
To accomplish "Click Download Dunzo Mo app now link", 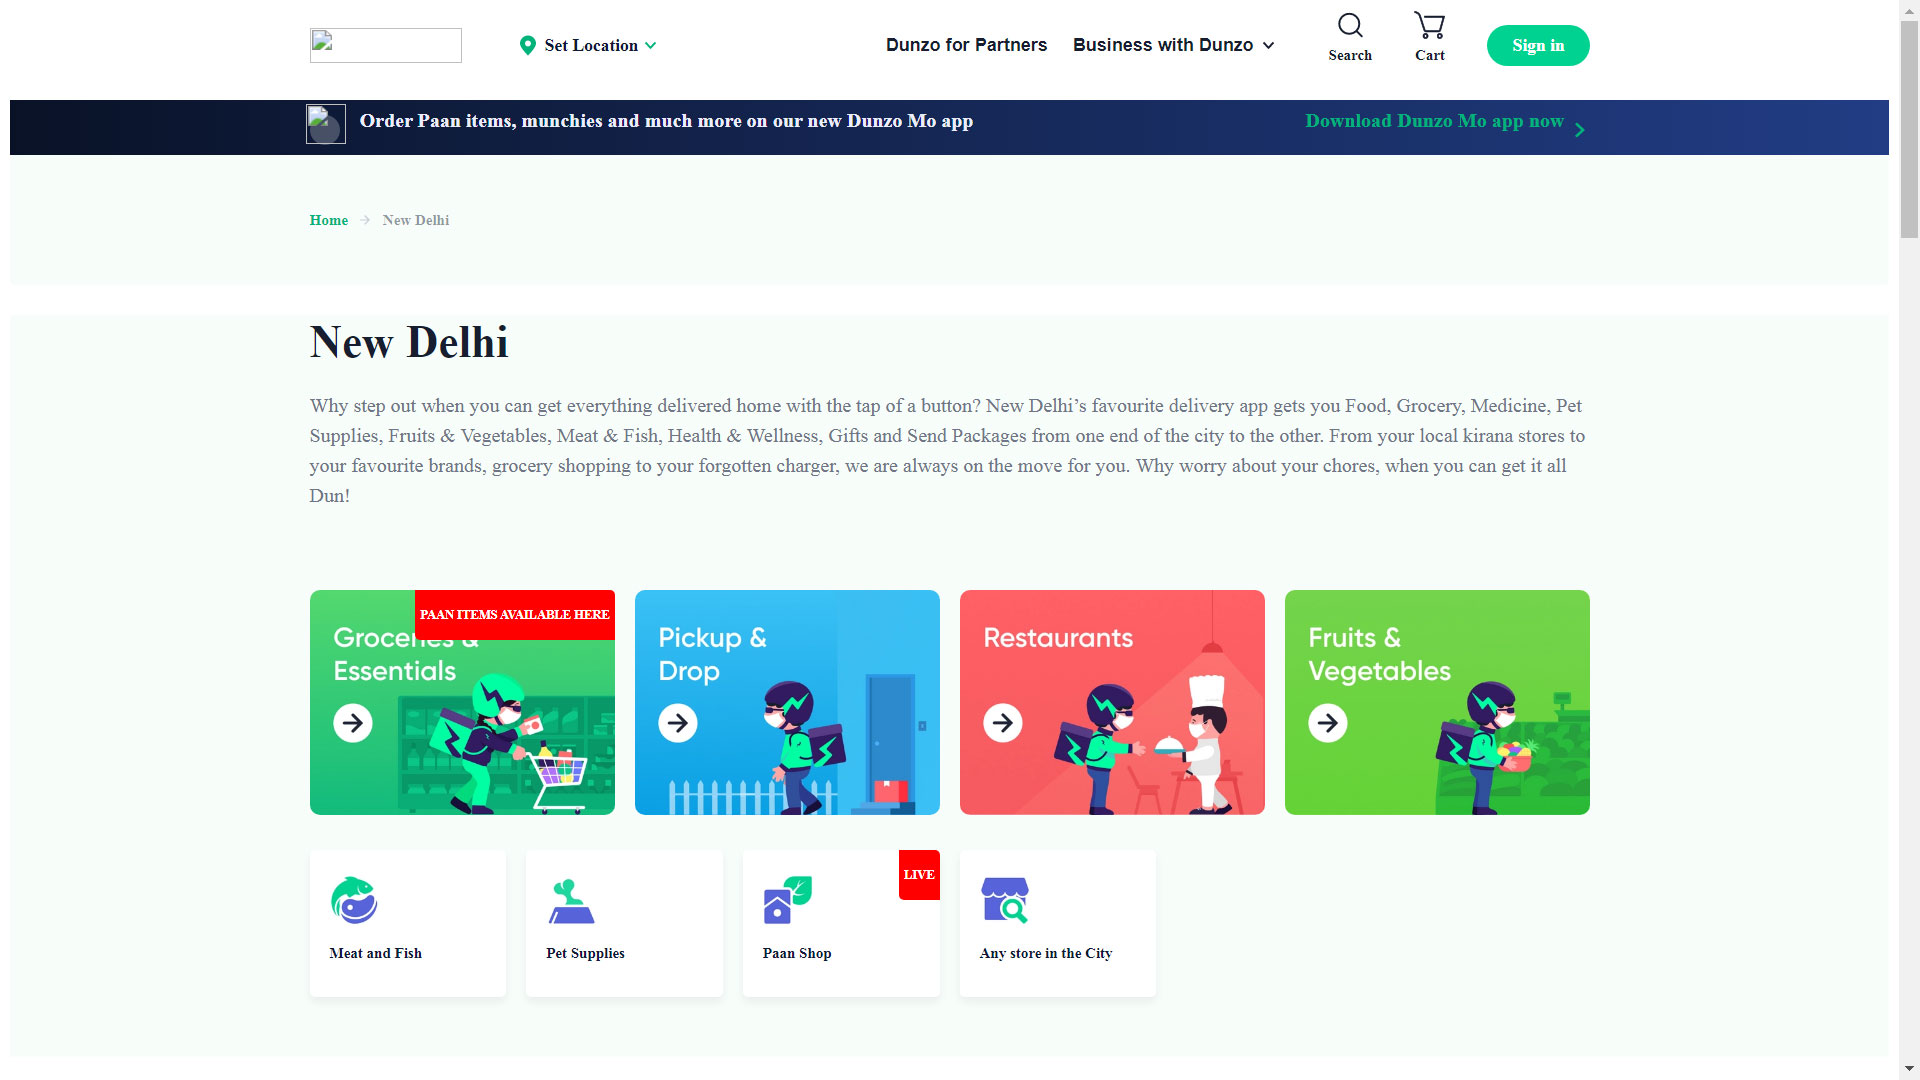I will (1434, 121).
